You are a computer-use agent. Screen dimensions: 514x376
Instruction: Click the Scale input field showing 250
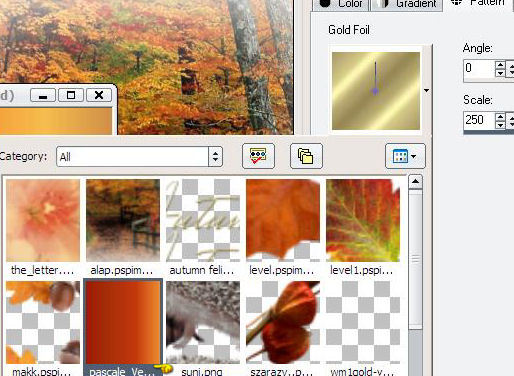[479, 120]
